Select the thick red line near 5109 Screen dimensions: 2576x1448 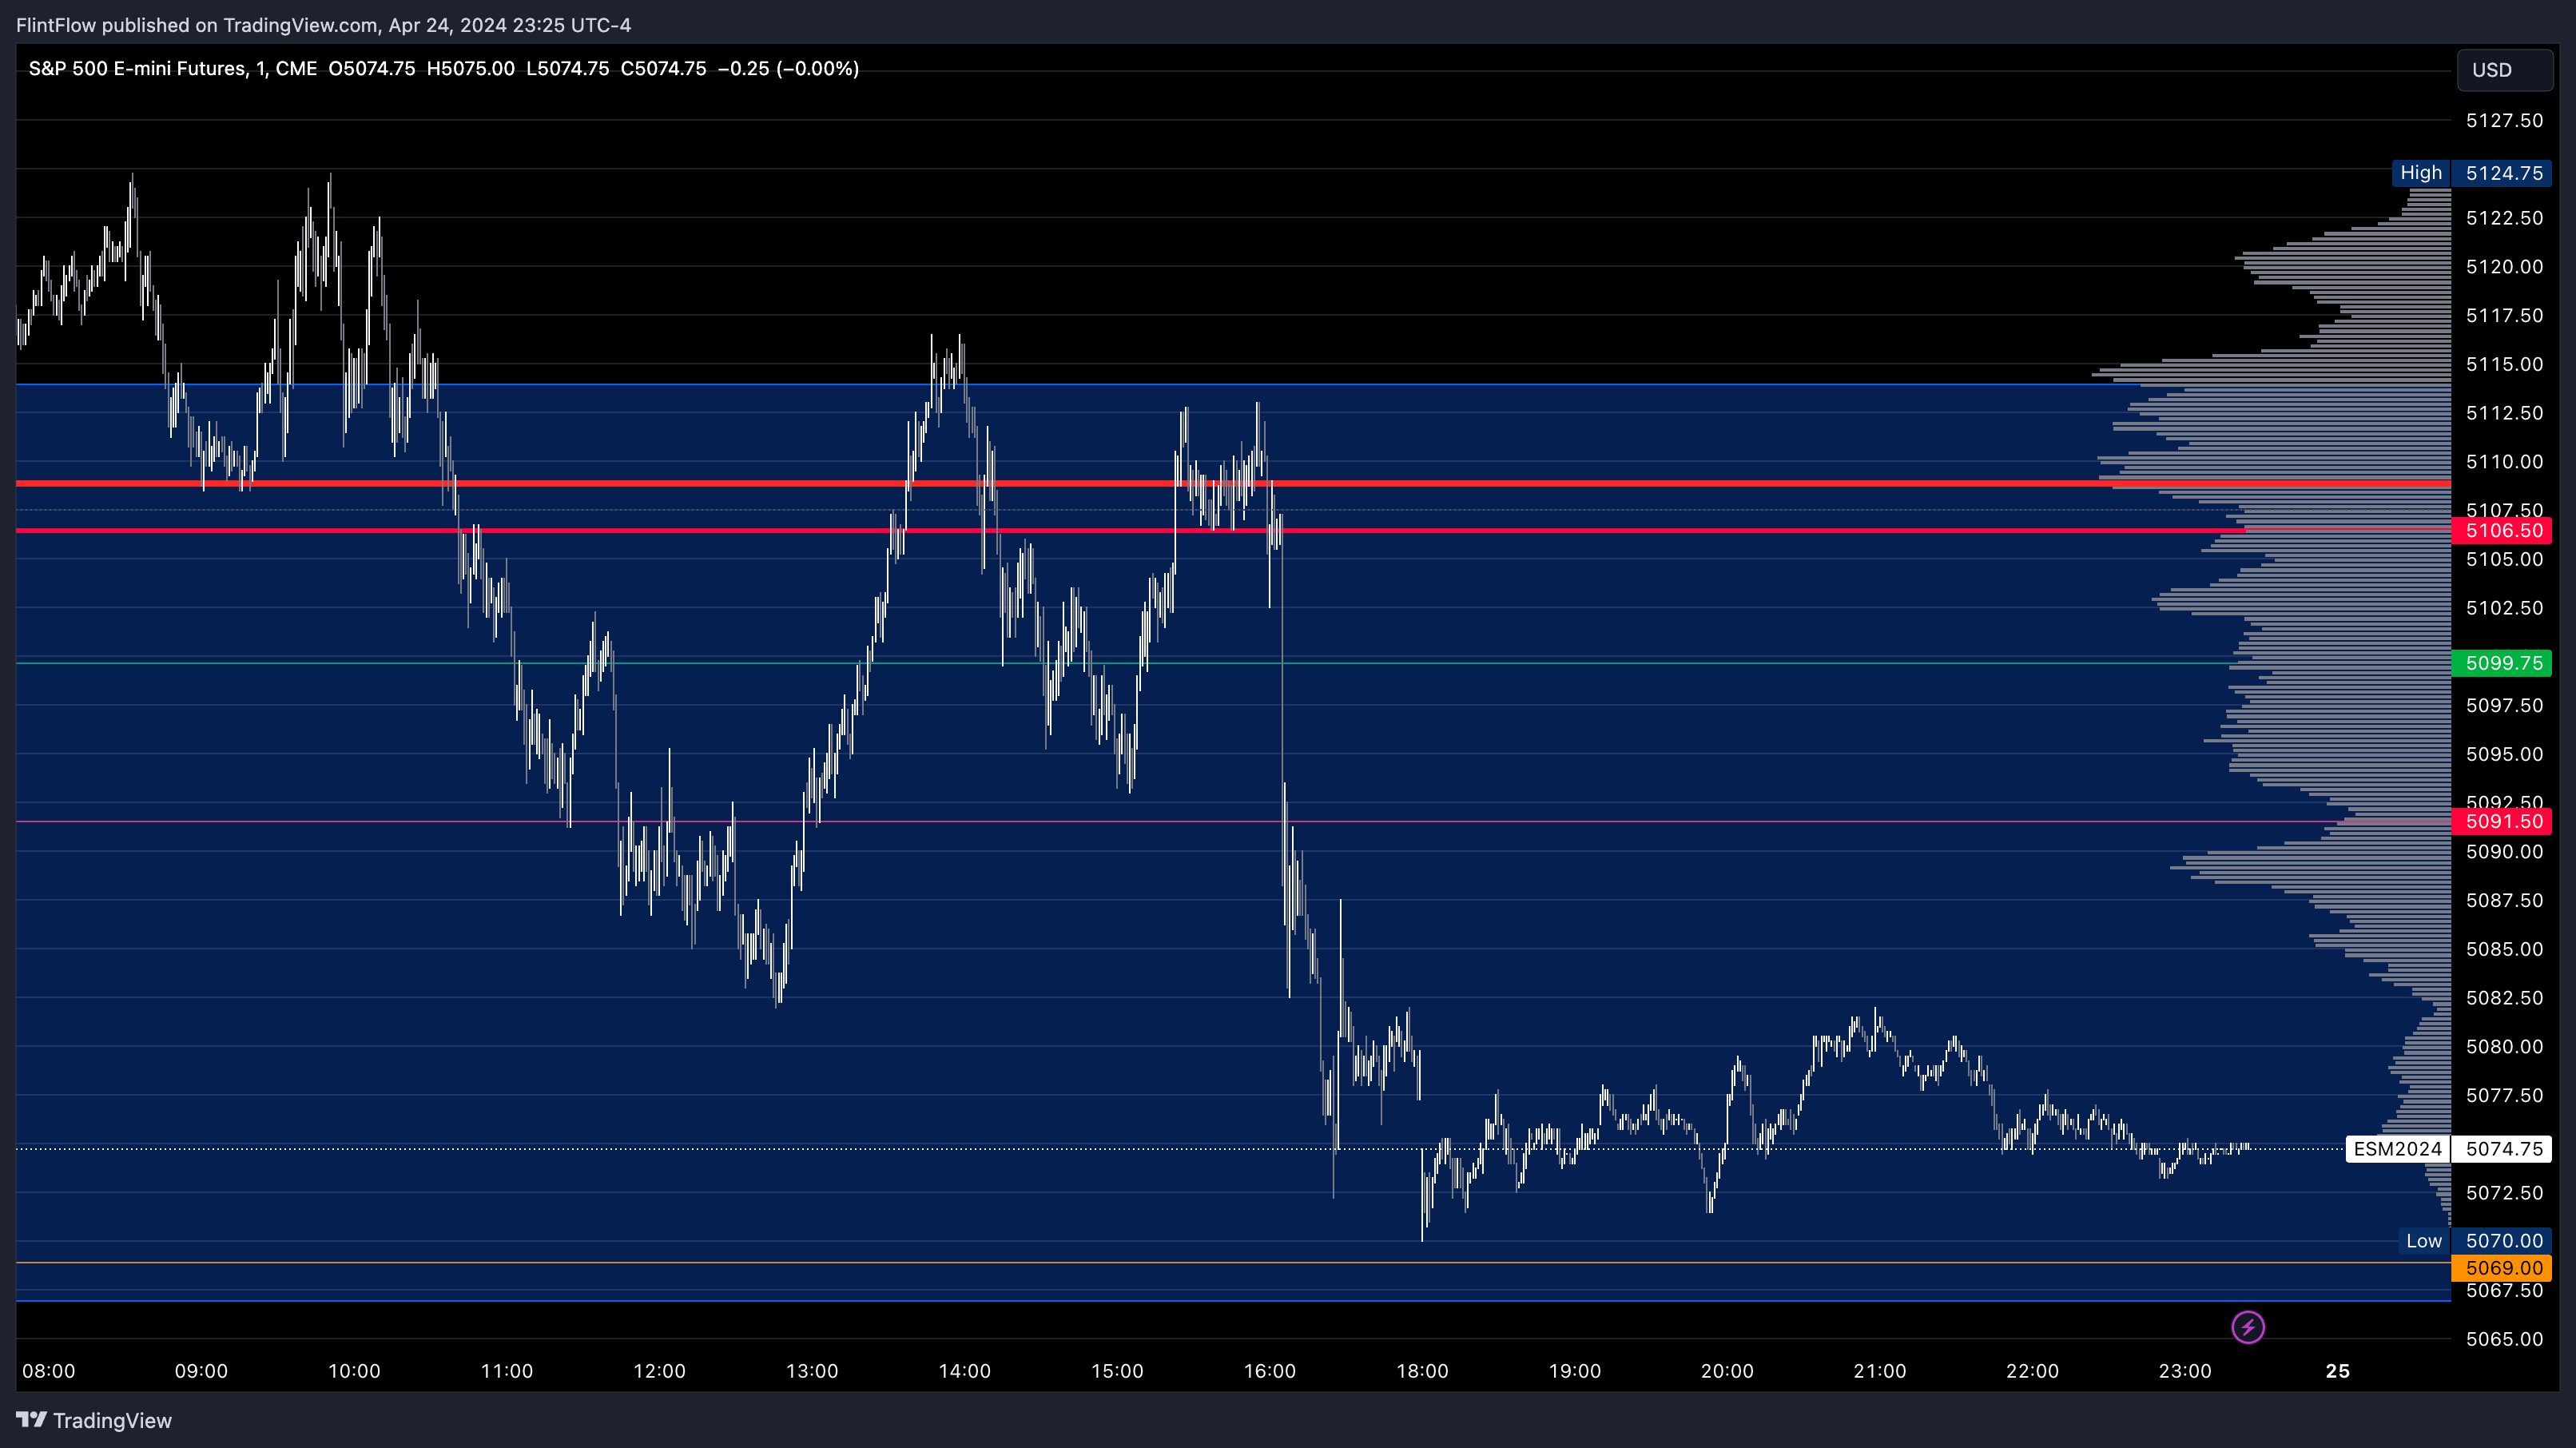[1233, 484]
